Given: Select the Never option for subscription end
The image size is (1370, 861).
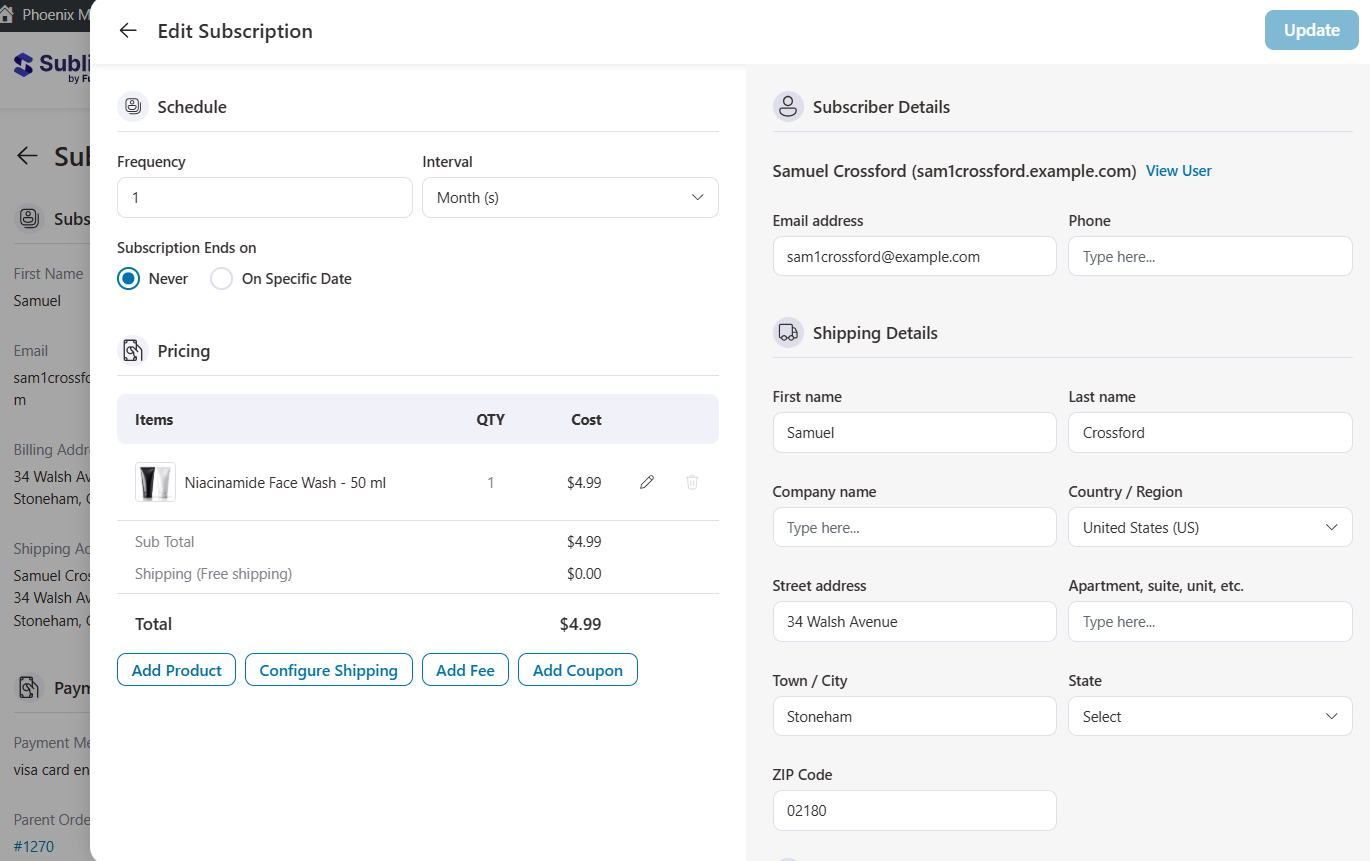Looking at the screenshot, I should pos(130,278).
